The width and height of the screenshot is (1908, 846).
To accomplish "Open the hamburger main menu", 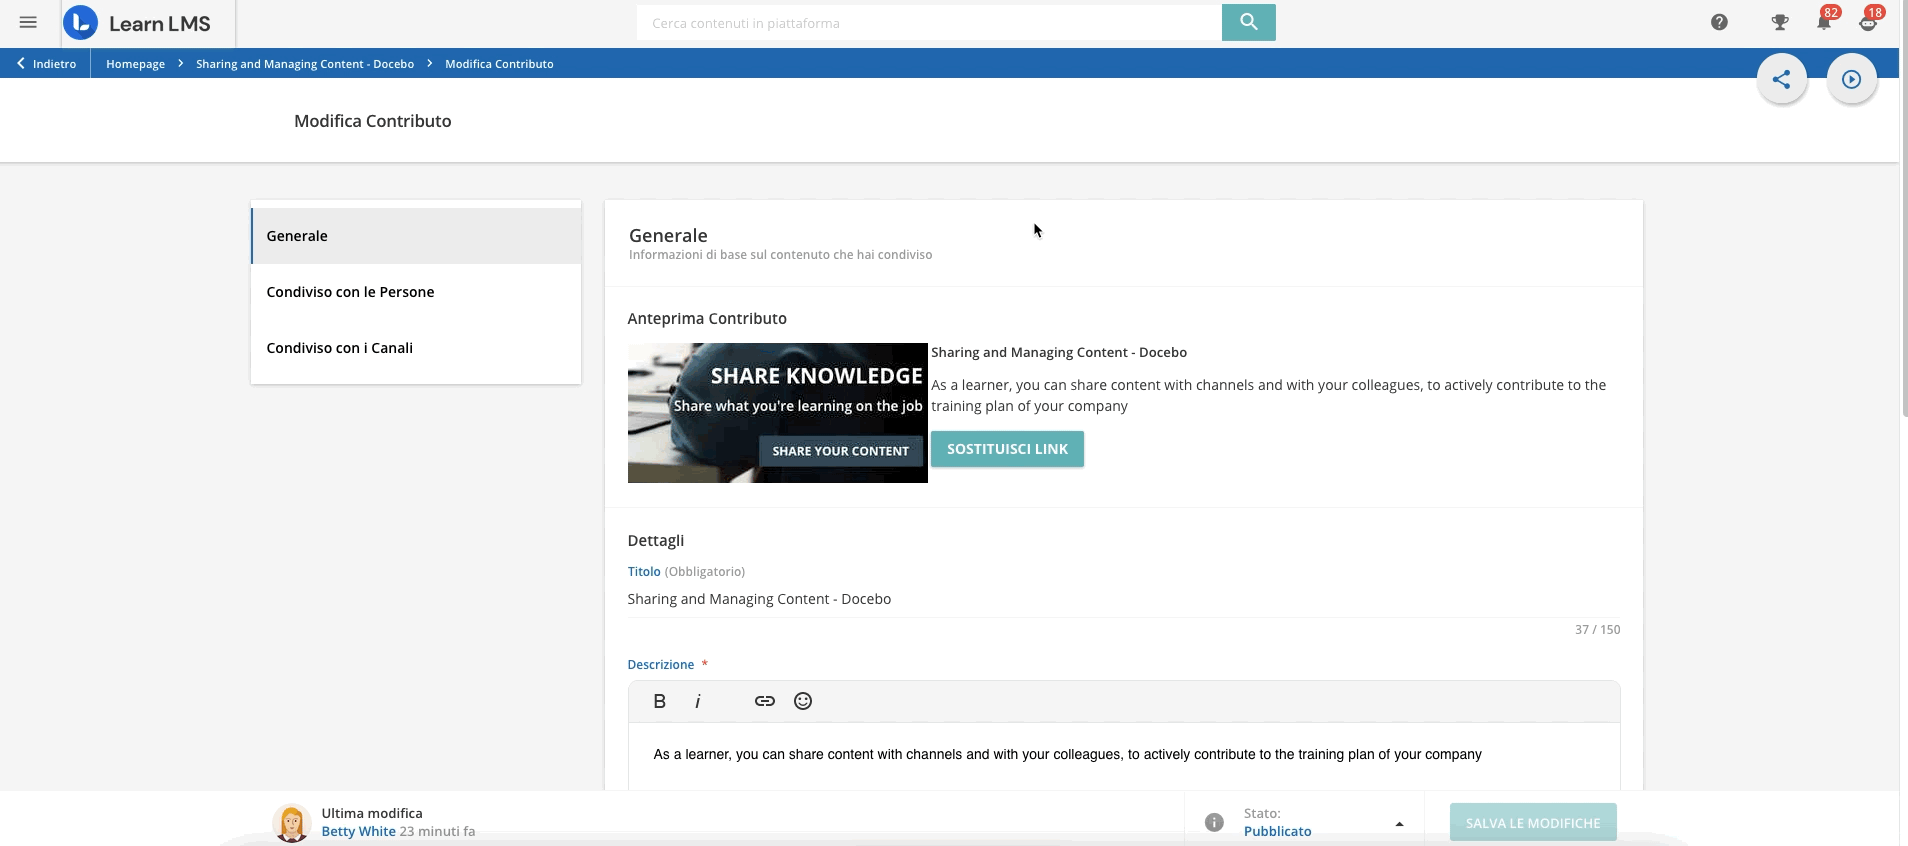I will click(x=28, y=22).
